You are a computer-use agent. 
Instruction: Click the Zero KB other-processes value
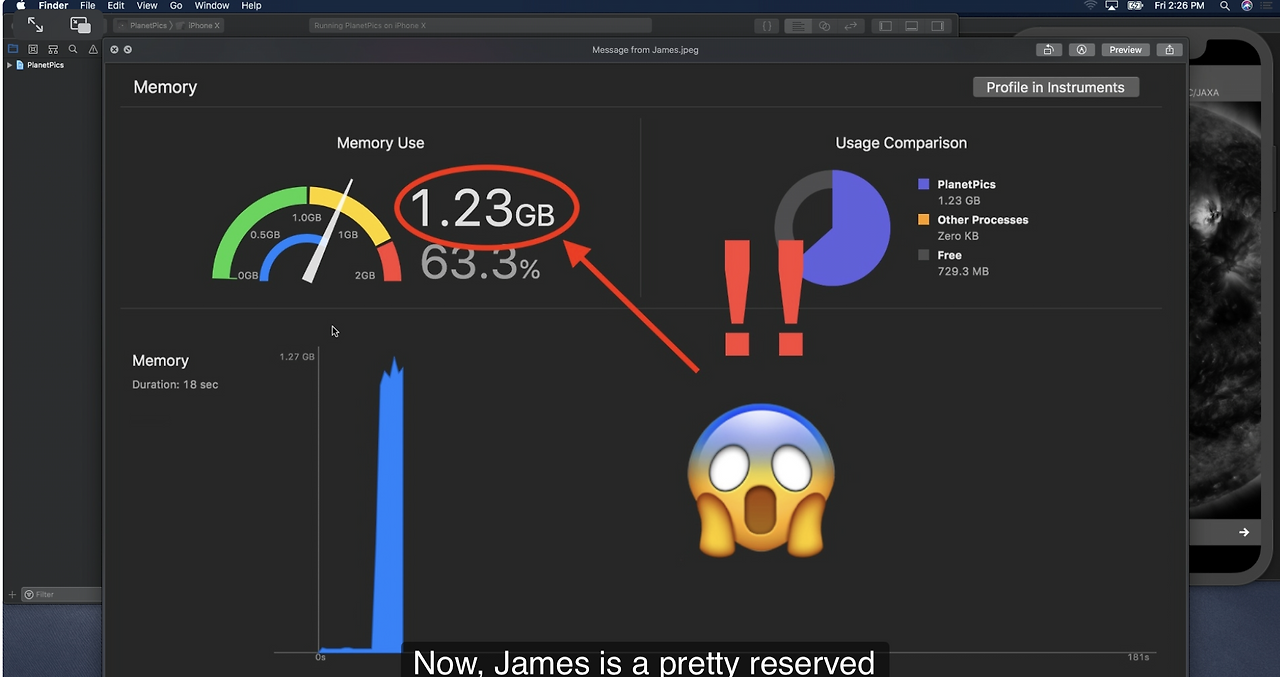pos(958,236)
